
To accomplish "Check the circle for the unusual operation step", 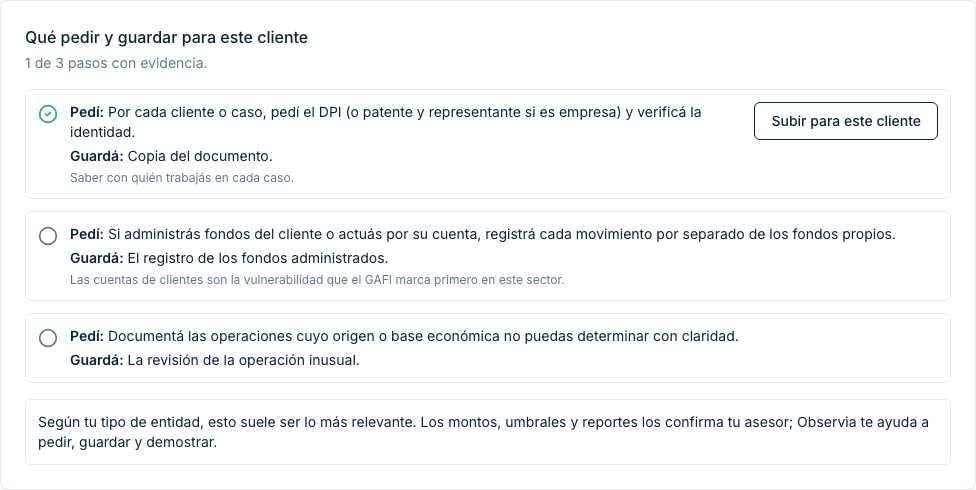I will (x=48, y=338).
